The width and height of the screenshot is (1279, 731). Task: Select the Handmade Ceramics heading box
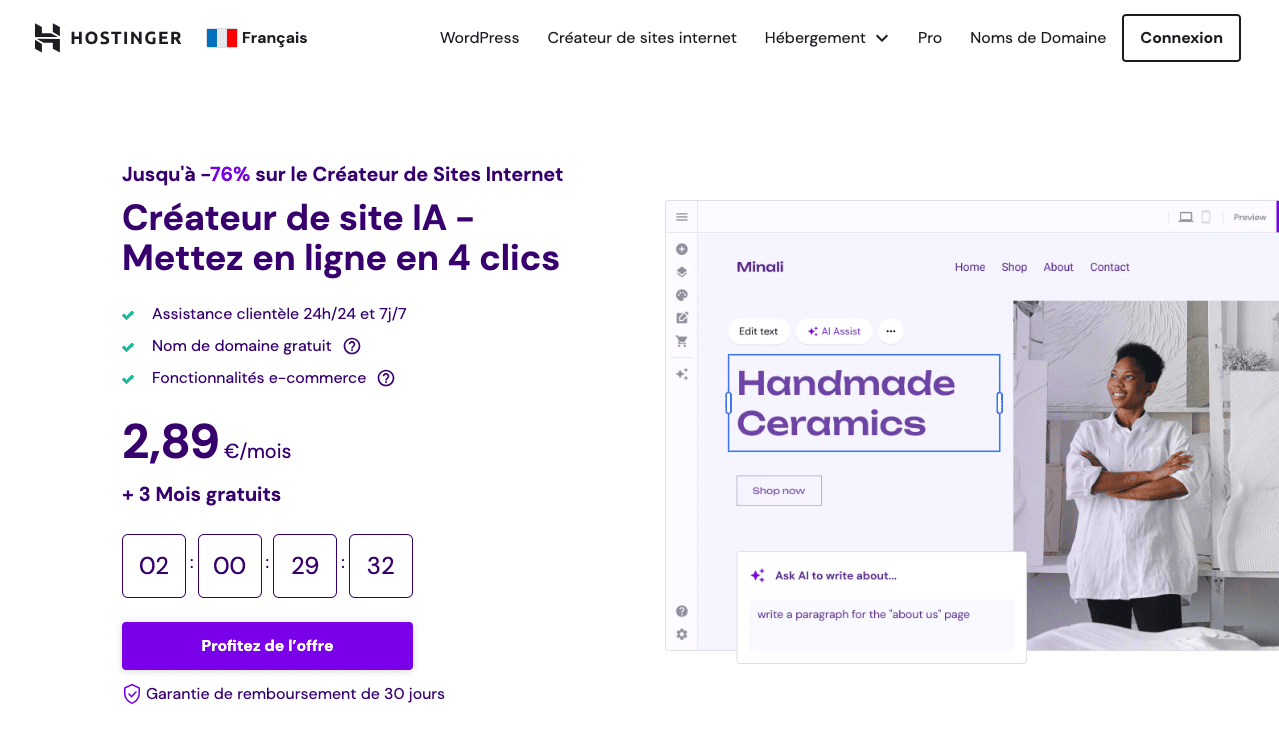click(x=864, y=403)
